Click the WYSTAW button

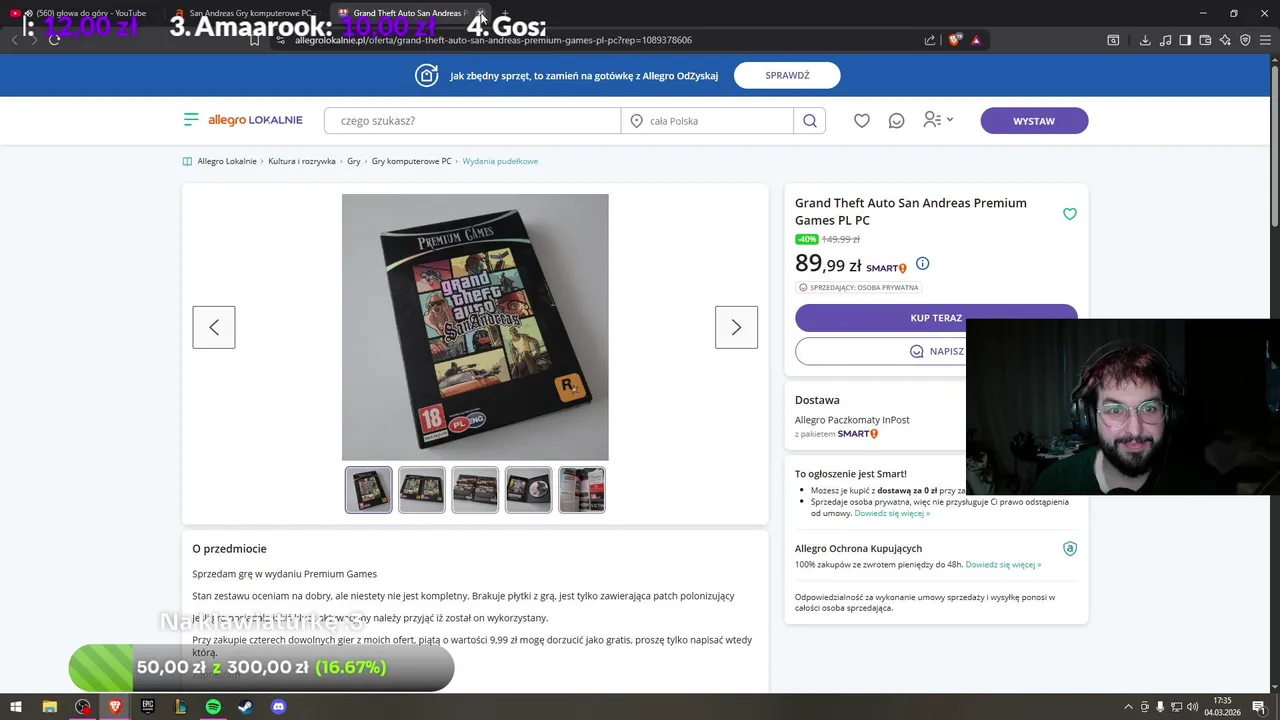[x=1034, y=121]
